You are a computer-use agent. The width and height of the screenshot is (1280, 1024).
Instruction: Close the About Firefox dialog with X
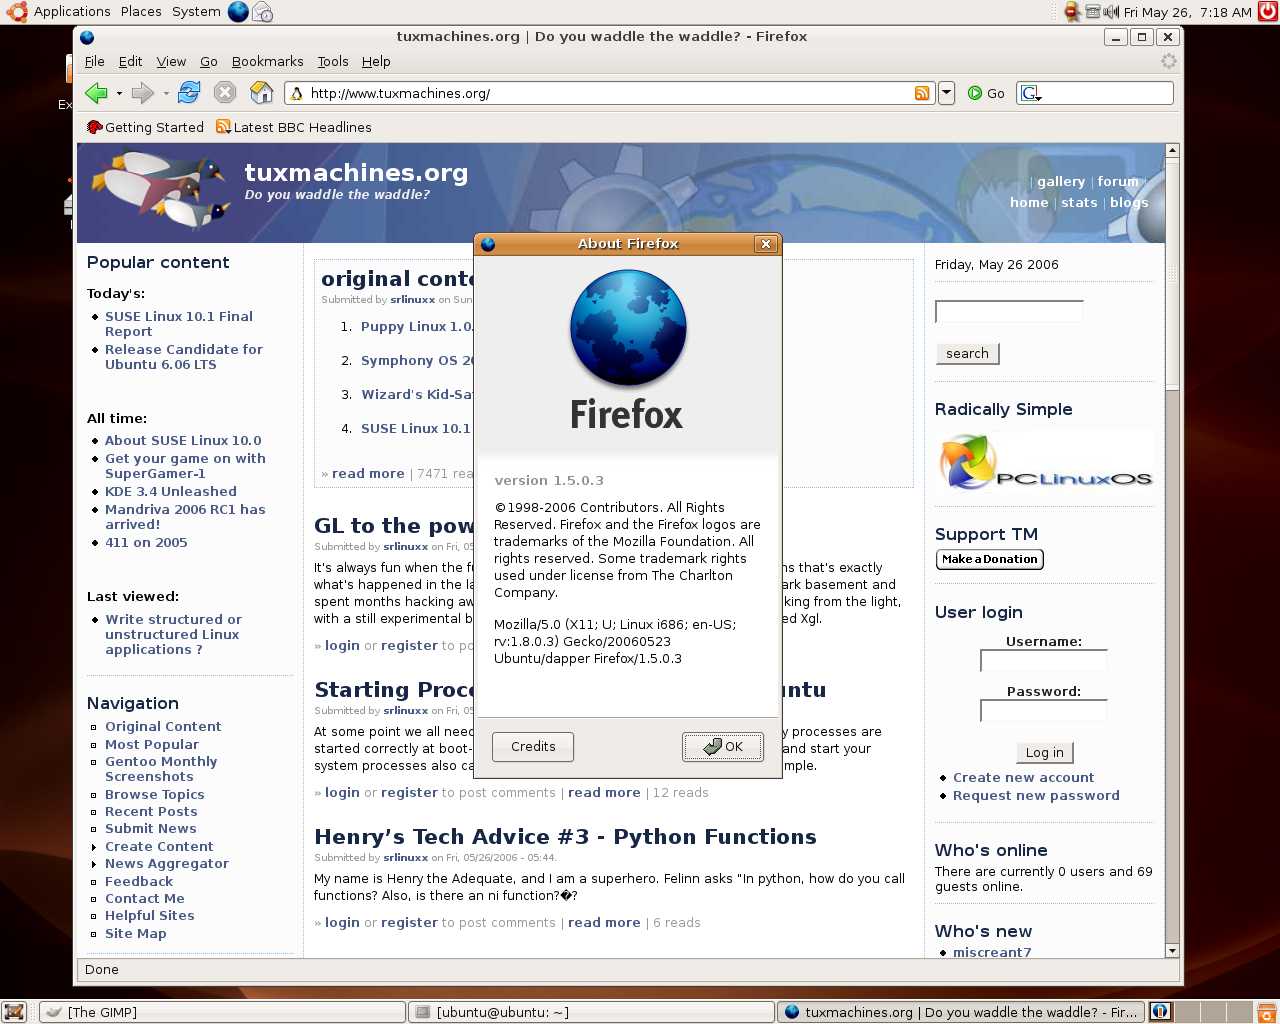click(x=766, y=244)
